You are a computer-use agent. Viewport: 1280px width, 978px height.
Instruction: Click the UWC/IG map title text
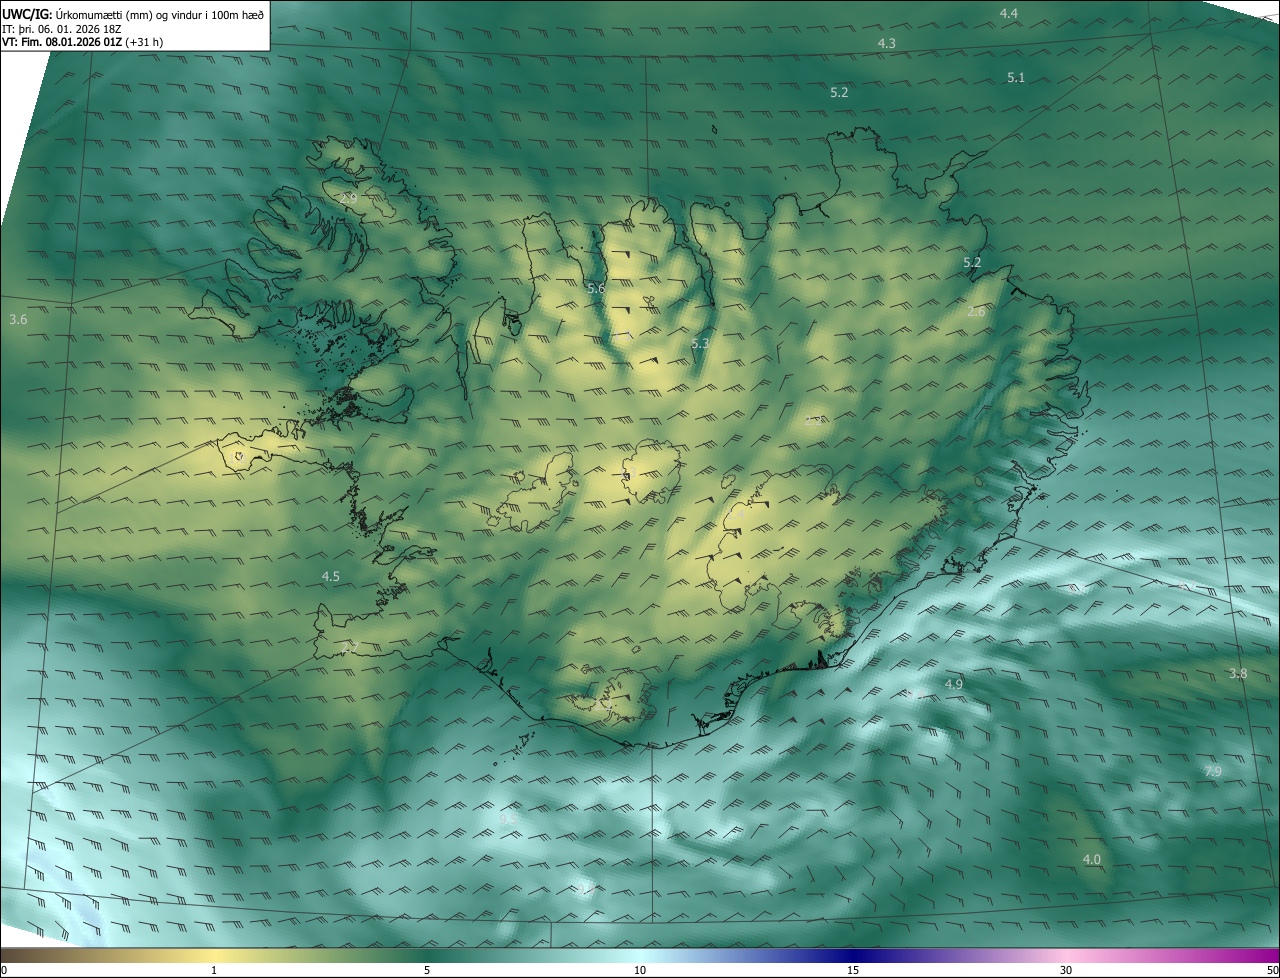133,13
